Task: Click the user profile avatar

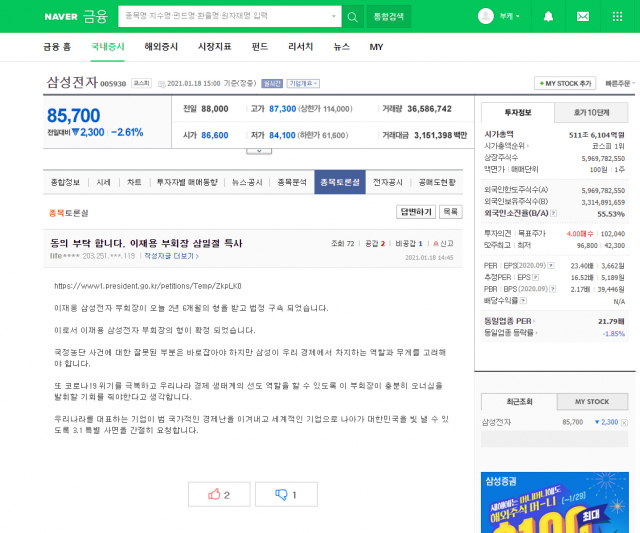Action: click(x=486, y=16)
